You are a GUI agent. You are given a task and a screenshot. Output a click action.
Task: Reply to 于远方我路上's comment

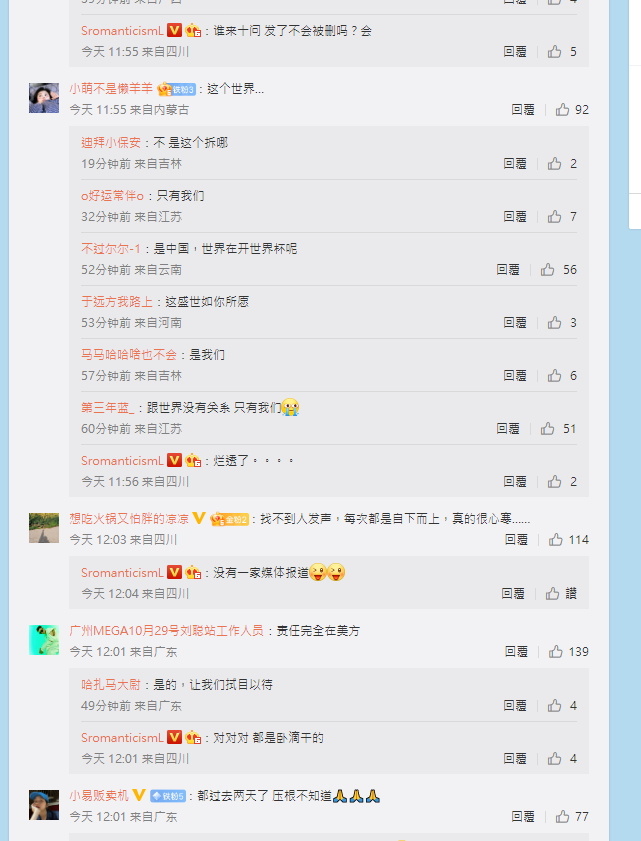pyautogui.click(x=515, y=322)
